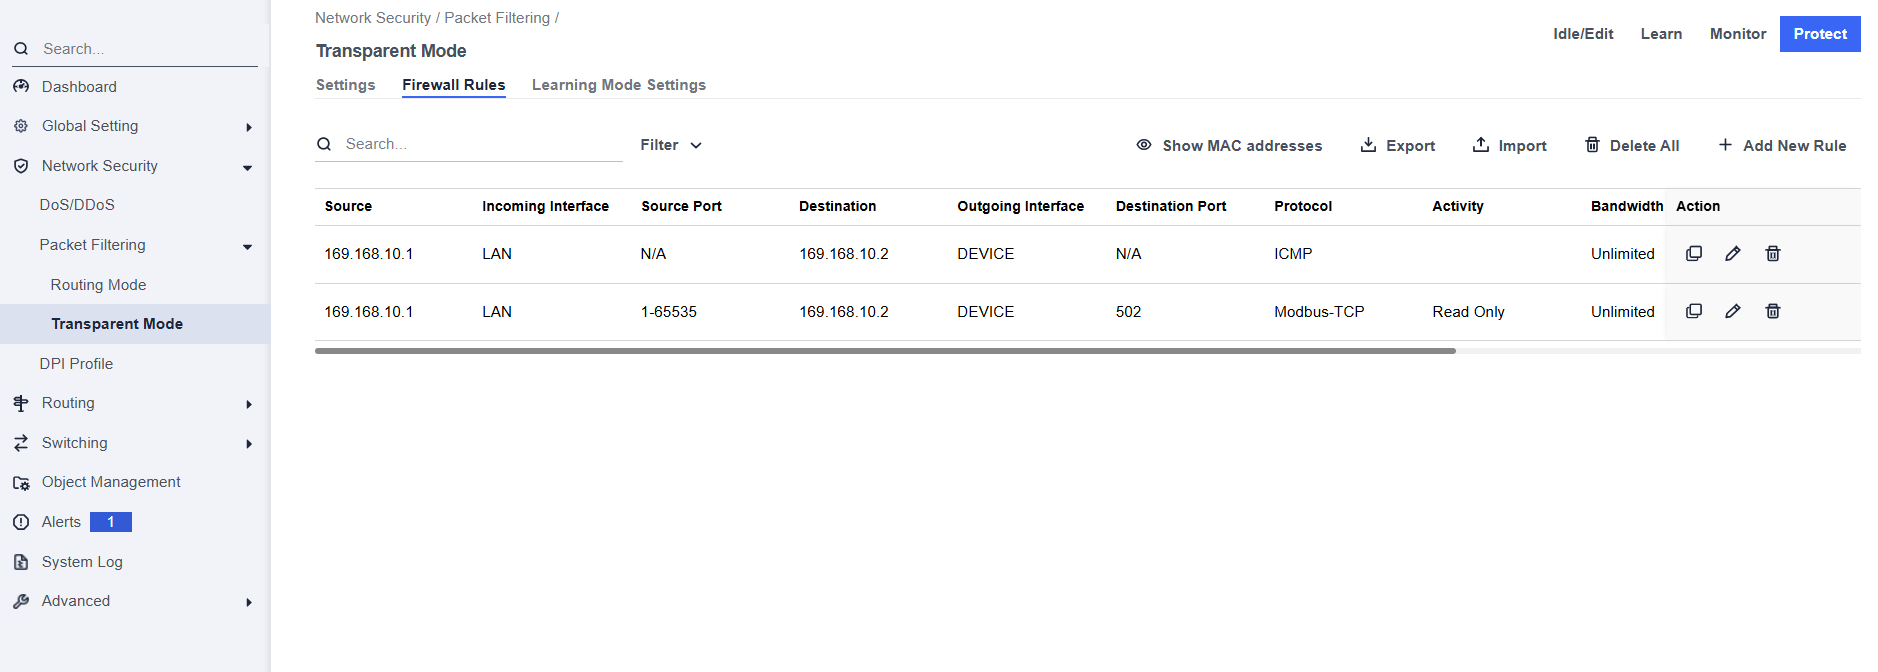Import firewall rules

pos(1509,146)
